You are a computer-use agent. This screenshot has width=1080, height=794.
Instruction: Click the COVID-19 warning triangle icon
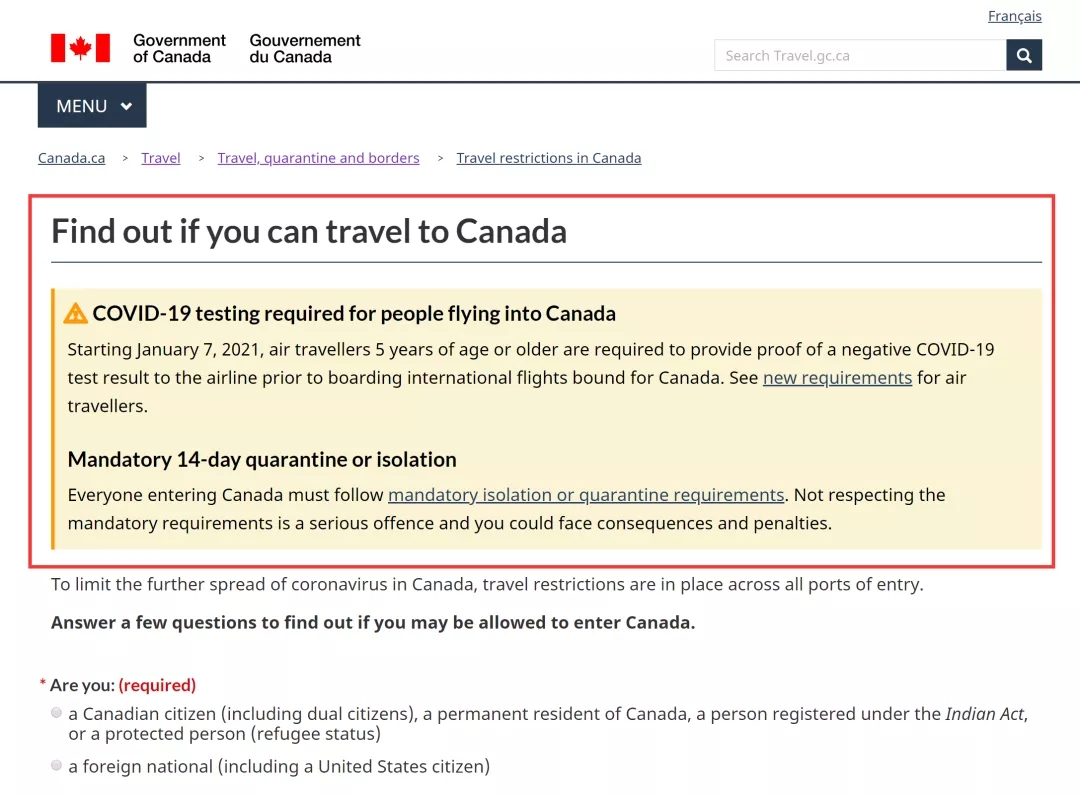[76, 314]
